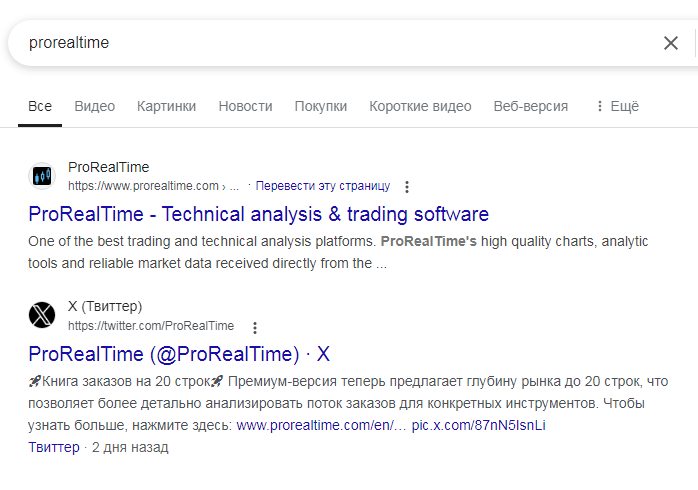The width and height of the screenshot is (698, 490).
Task: Click "Перевести эту страницу" translate link
Action: click(x=322, y=186)
